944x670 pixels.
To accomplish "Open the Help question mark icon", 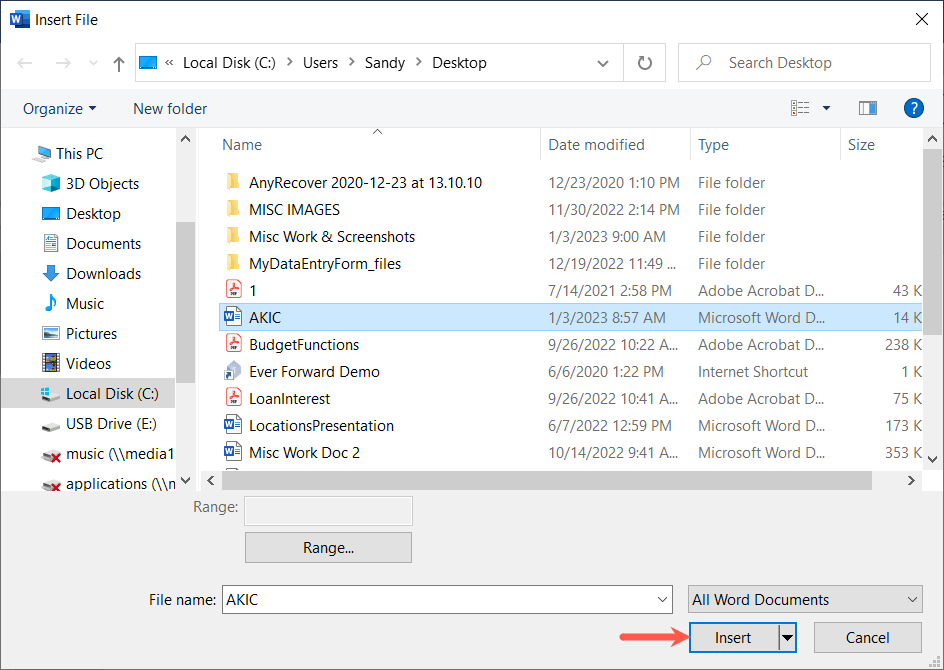I will [x=912, y=108].
